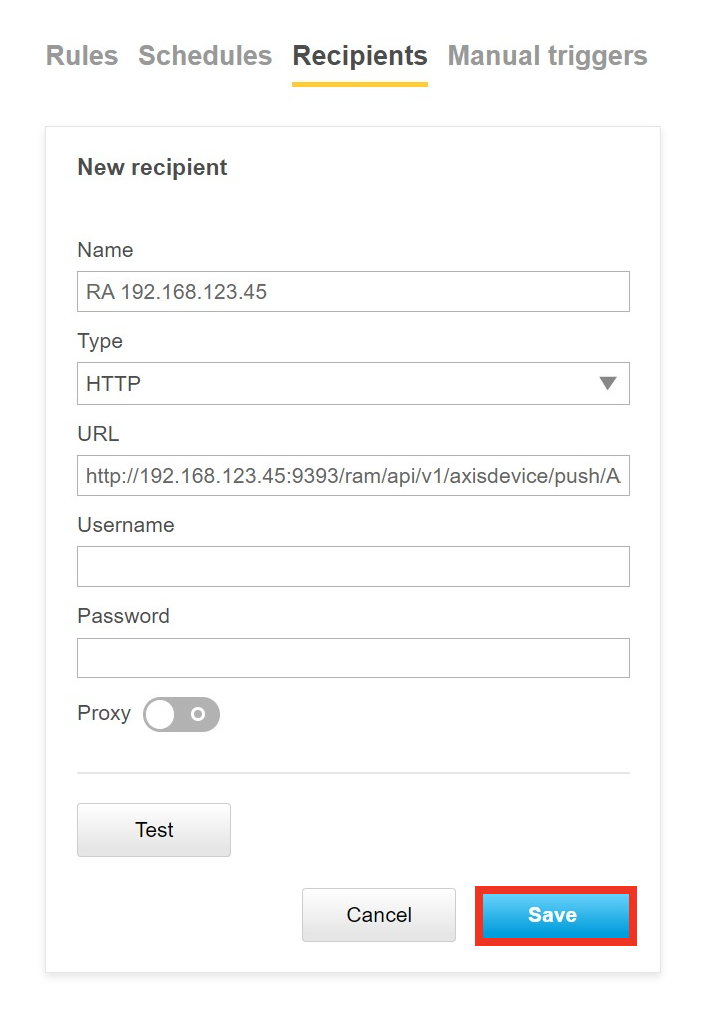Select the Recipients tab

360,56
